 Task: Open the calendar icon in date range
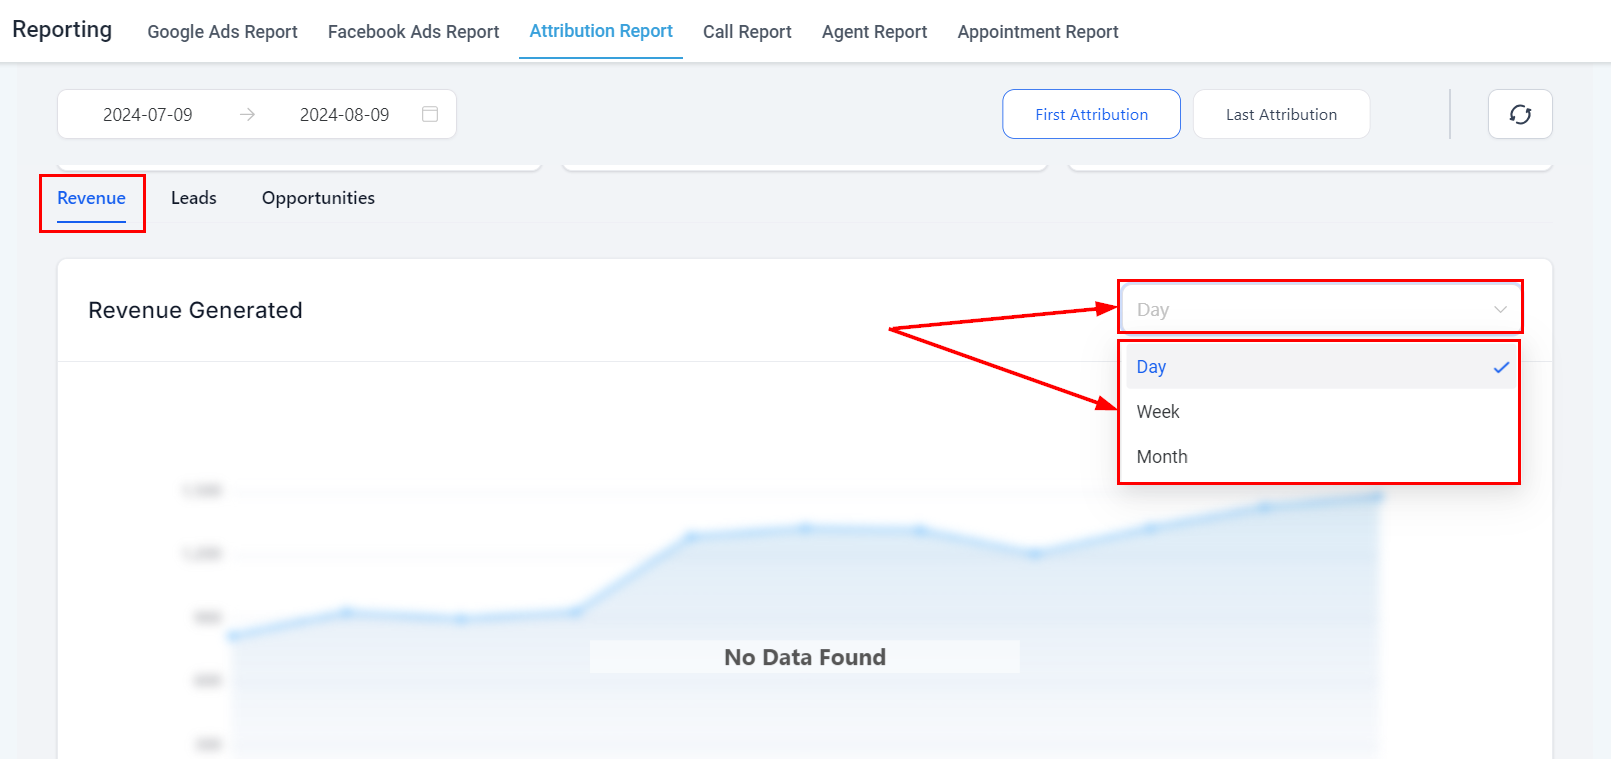coord(430,114)
